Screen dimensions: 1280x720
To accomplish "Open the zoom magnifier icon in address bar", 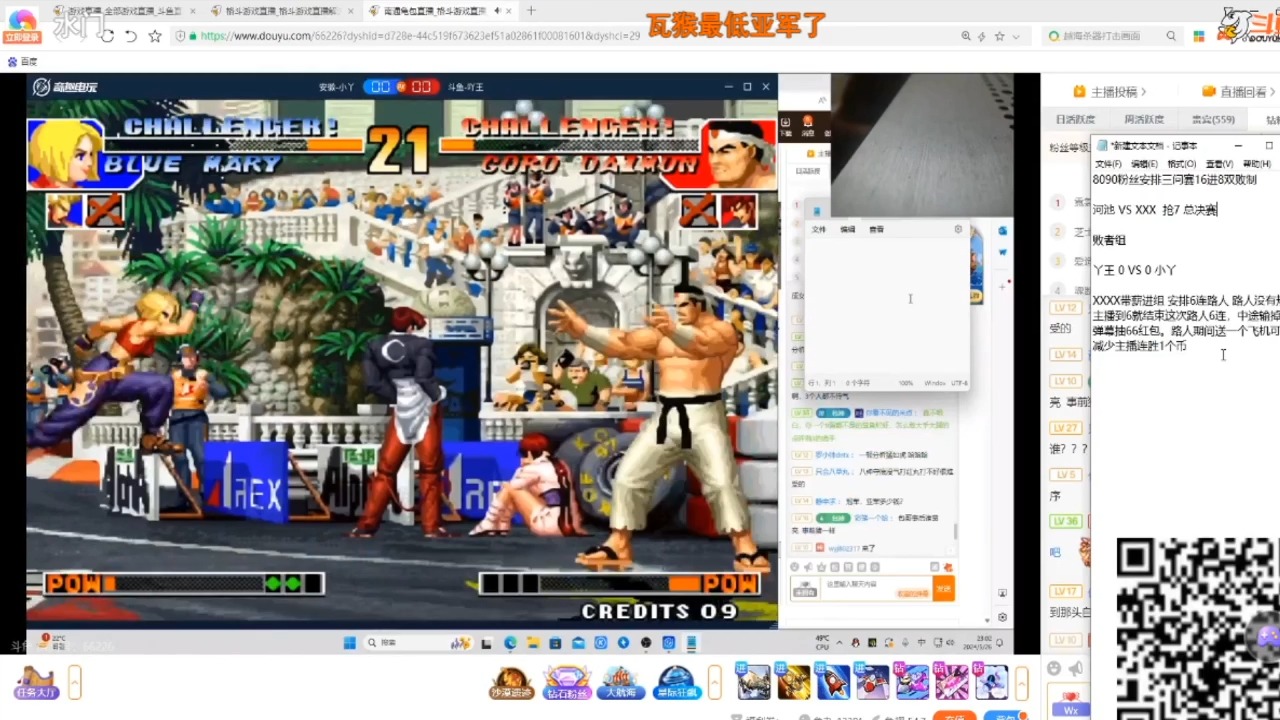I will (966, 36).
